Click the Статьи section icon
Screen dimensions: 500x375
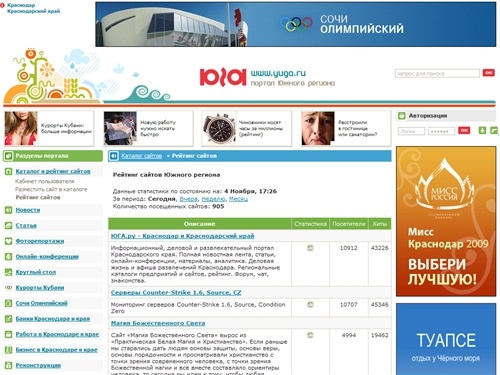[x=8, y=226]
